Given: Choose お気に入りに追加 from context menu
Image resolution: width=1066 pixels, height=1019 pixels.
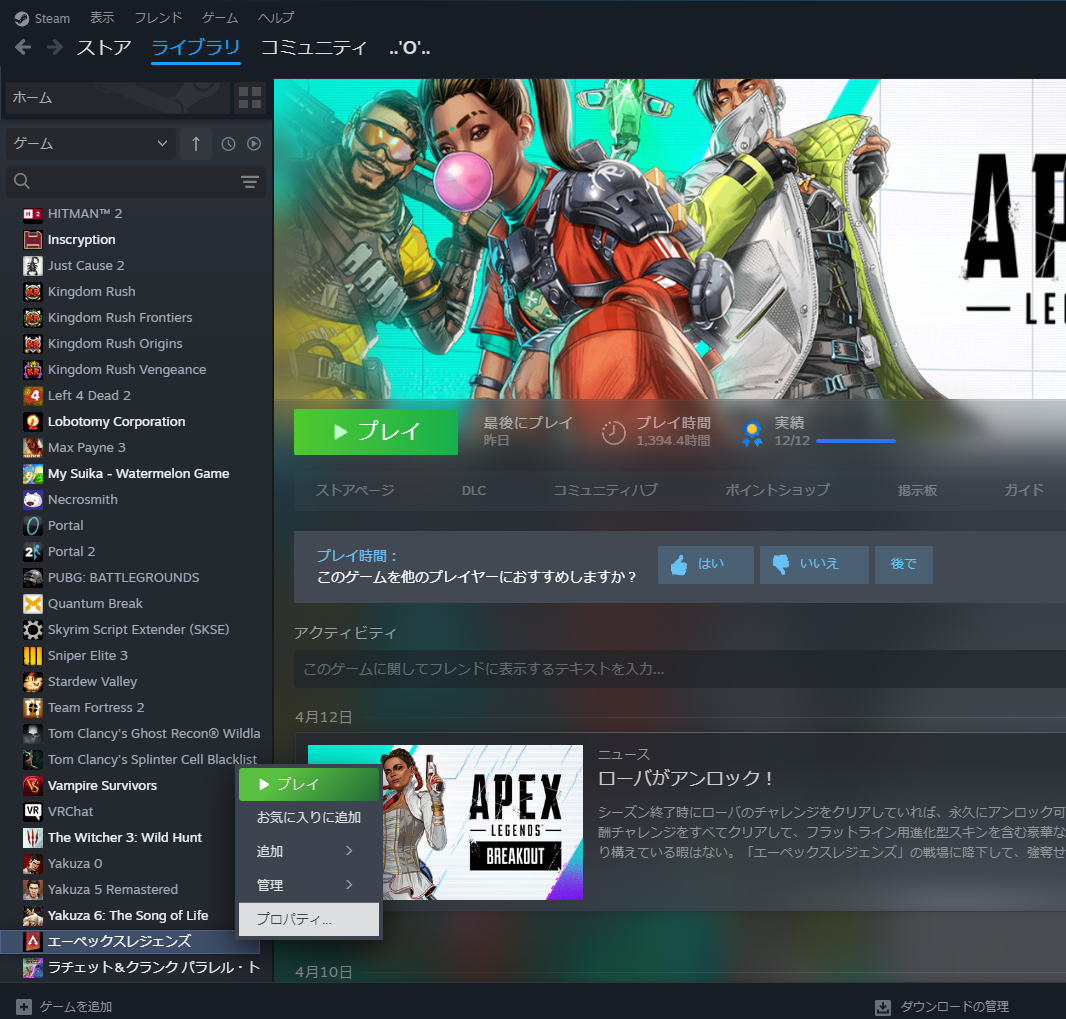Looking at the screenshot, I should pos(309,818).
